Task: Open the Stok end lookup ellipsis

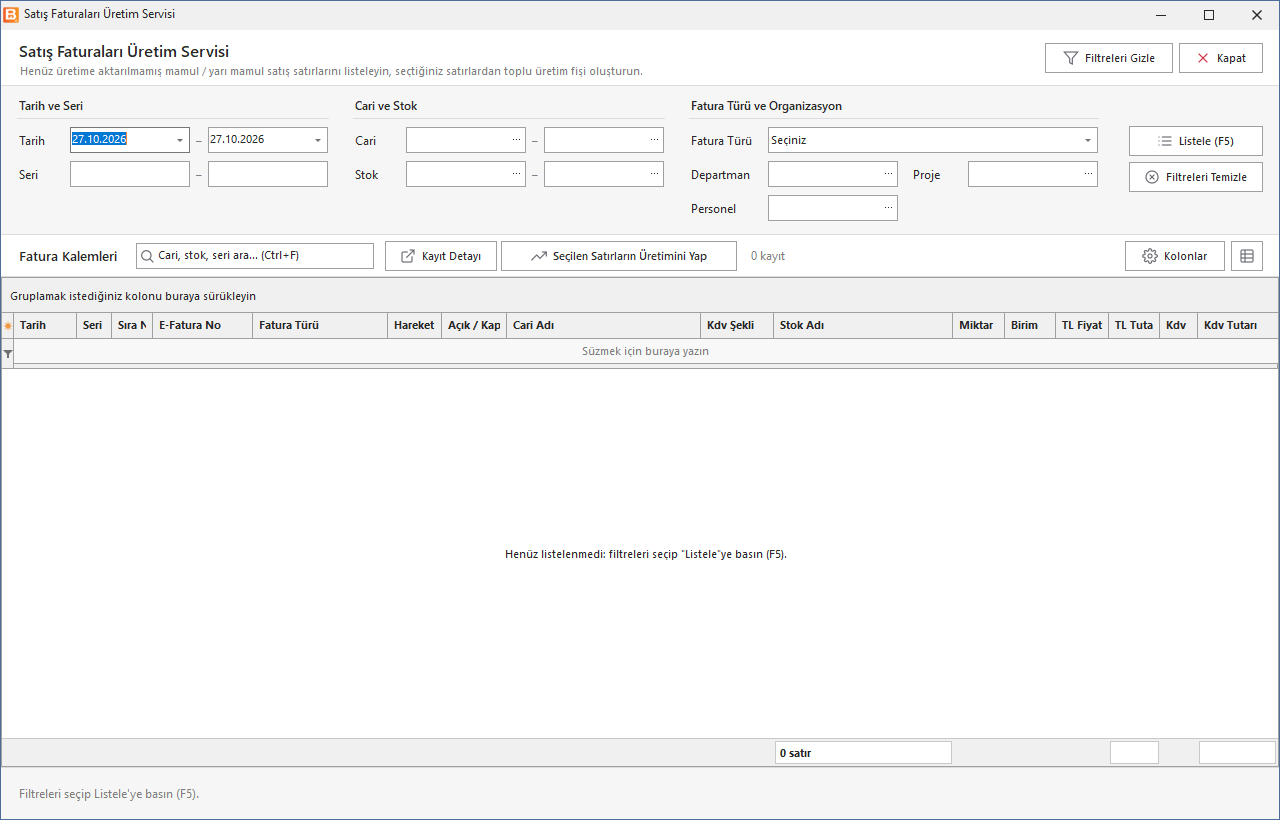Action: 654,174
